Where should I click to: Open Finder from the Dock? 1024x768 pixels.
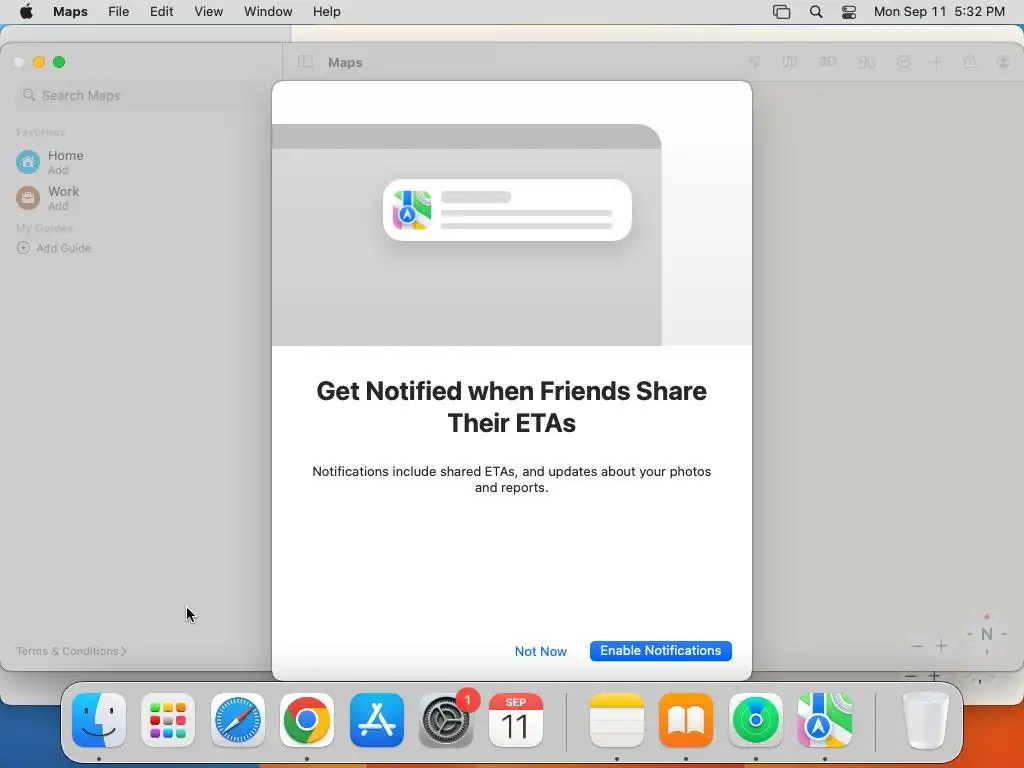coord(99,720)
